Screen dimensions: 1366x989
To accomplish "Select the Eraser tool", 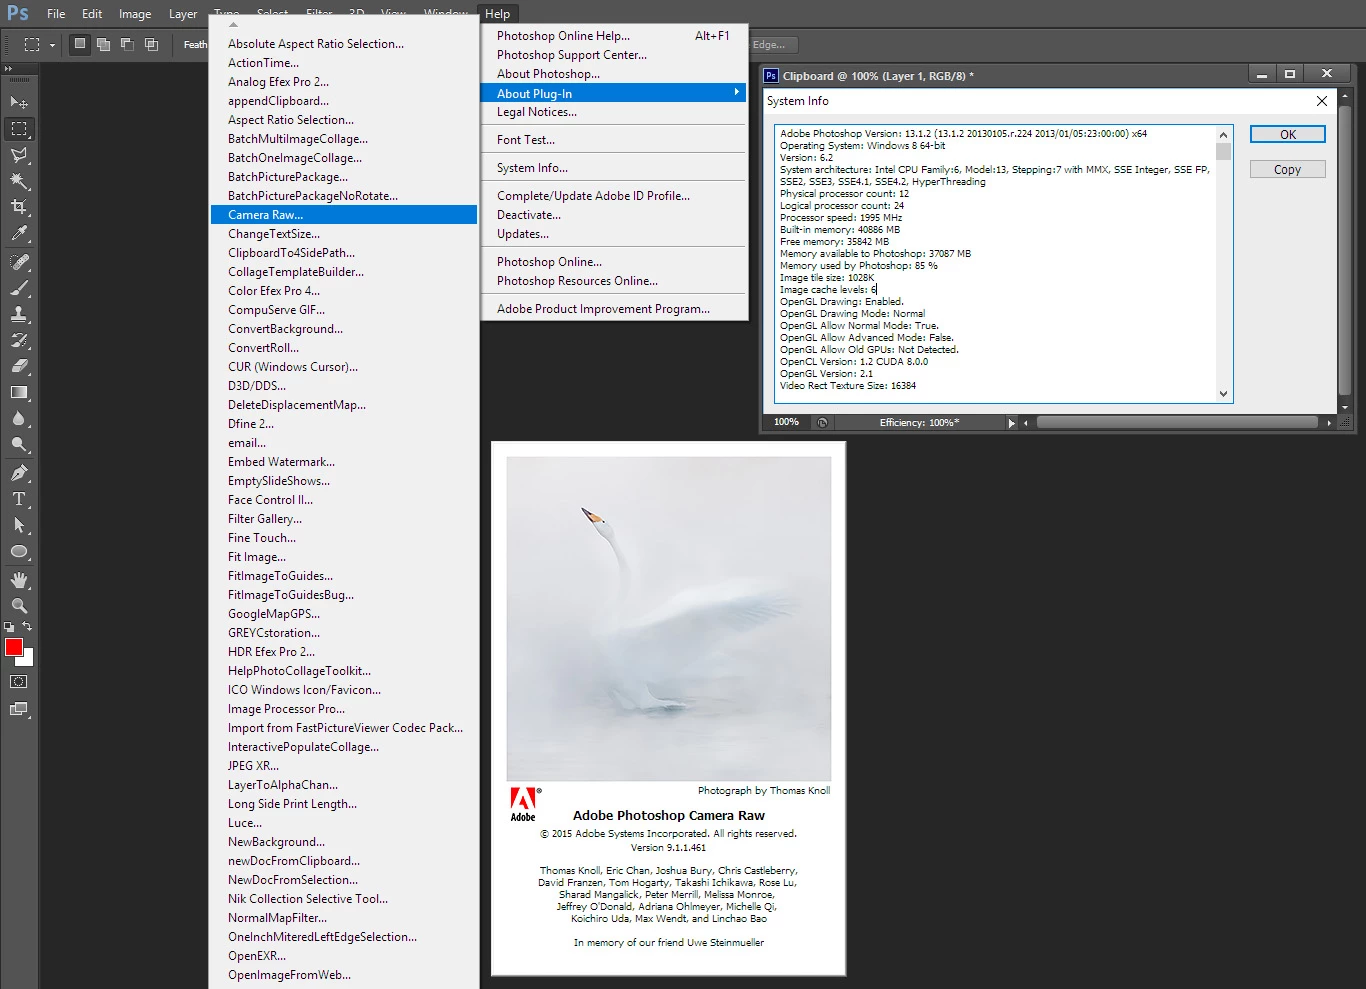I will click(x=19, y=366).
